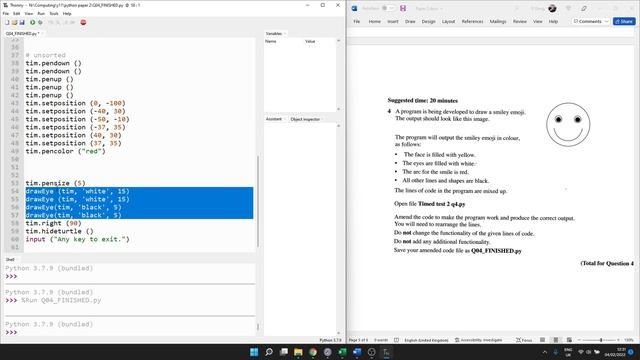Viewport: 640px width, 360px height.
Task: Click the line 'tim.pencolor ("red")' in the editor
Action: click(x=65, y=151)
